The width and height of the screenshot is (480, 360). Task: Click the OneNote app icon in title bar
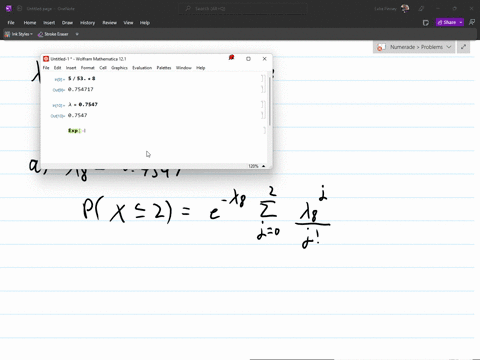pyautogui.click(x=9, y=9)
